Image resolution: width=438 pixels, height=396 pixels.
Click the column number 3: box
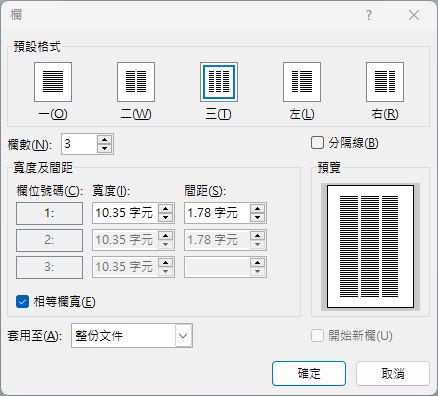49,267
